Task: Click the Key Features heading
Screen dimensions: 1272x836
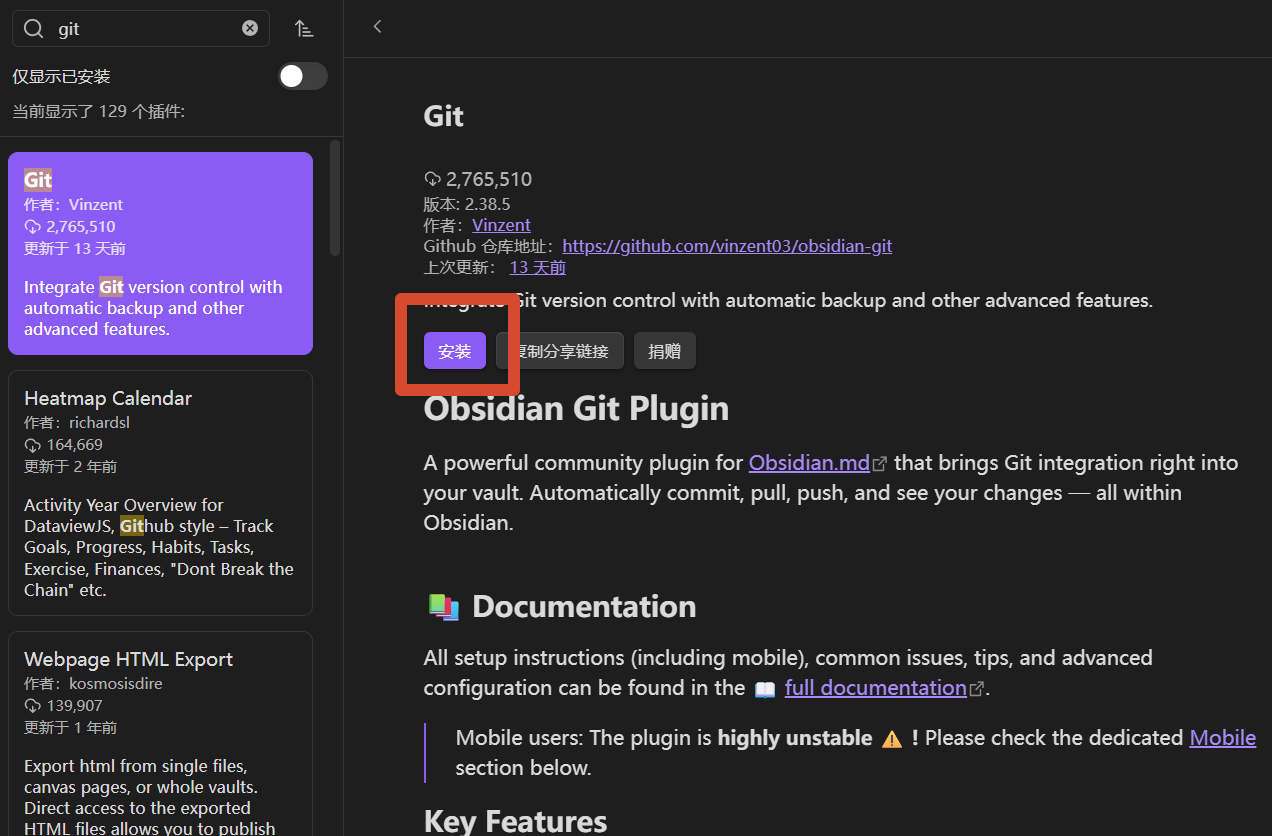Action: coord(515,821)
